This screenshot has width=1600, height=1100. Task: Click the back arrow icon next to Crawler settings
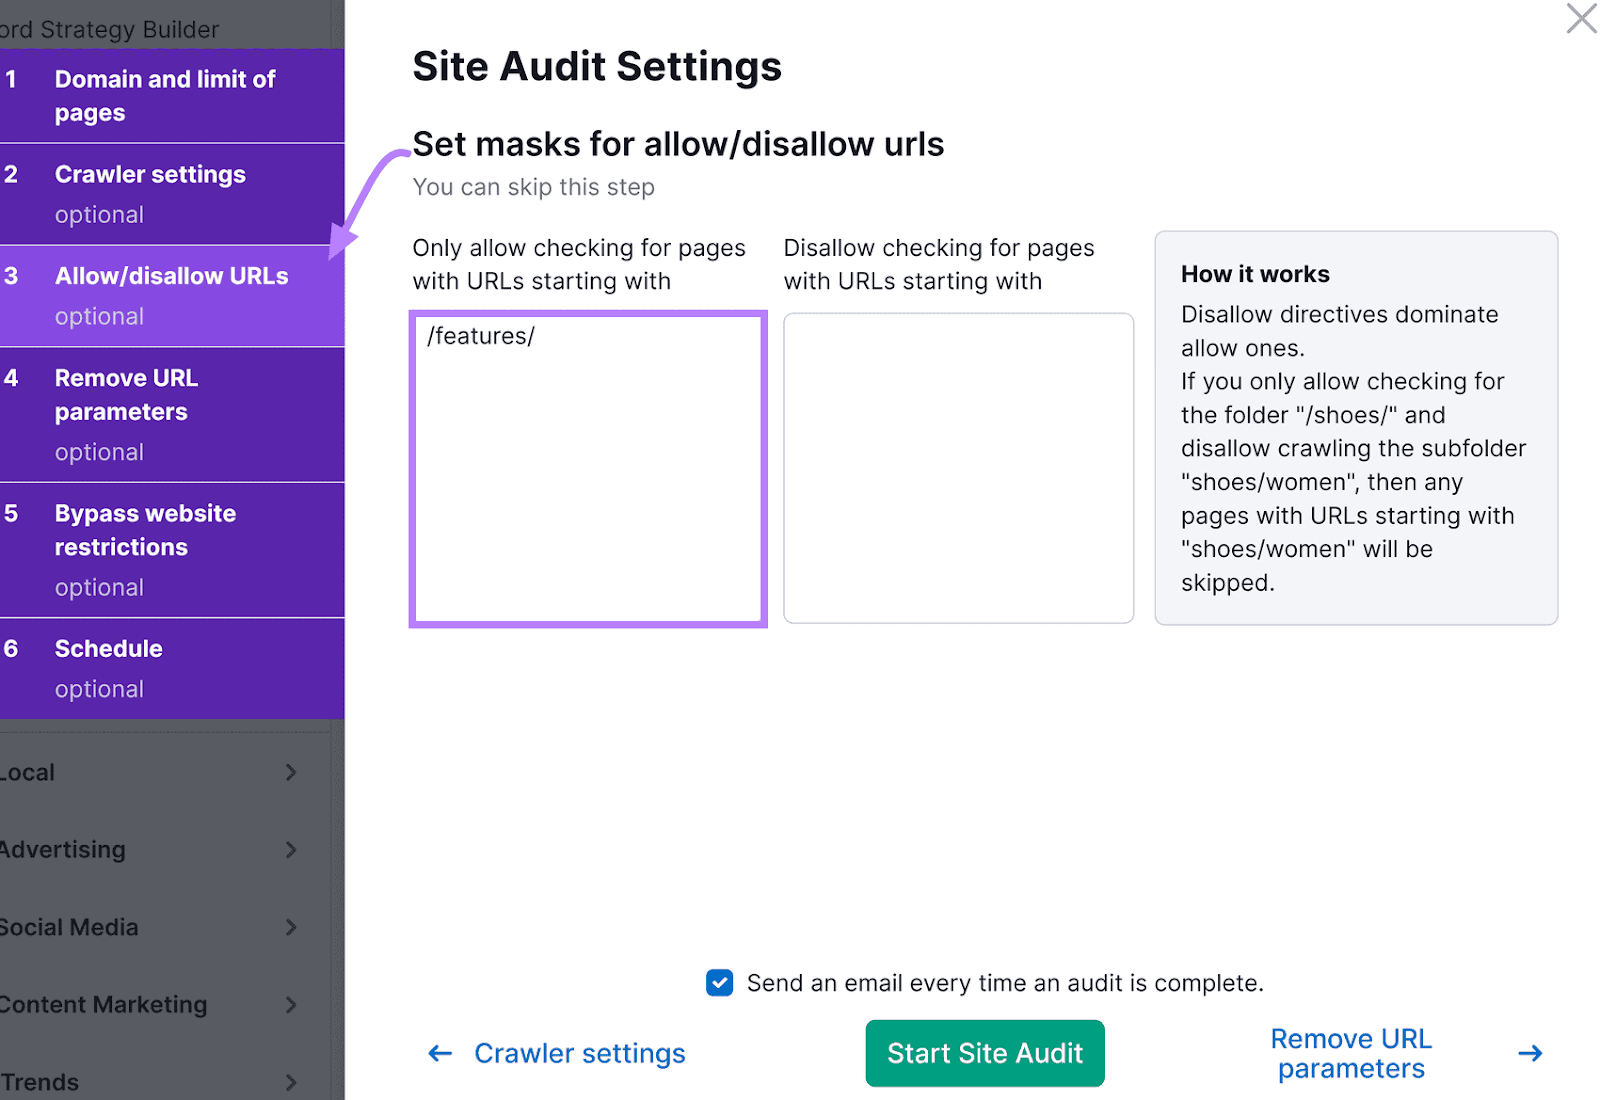[440, 1053]
